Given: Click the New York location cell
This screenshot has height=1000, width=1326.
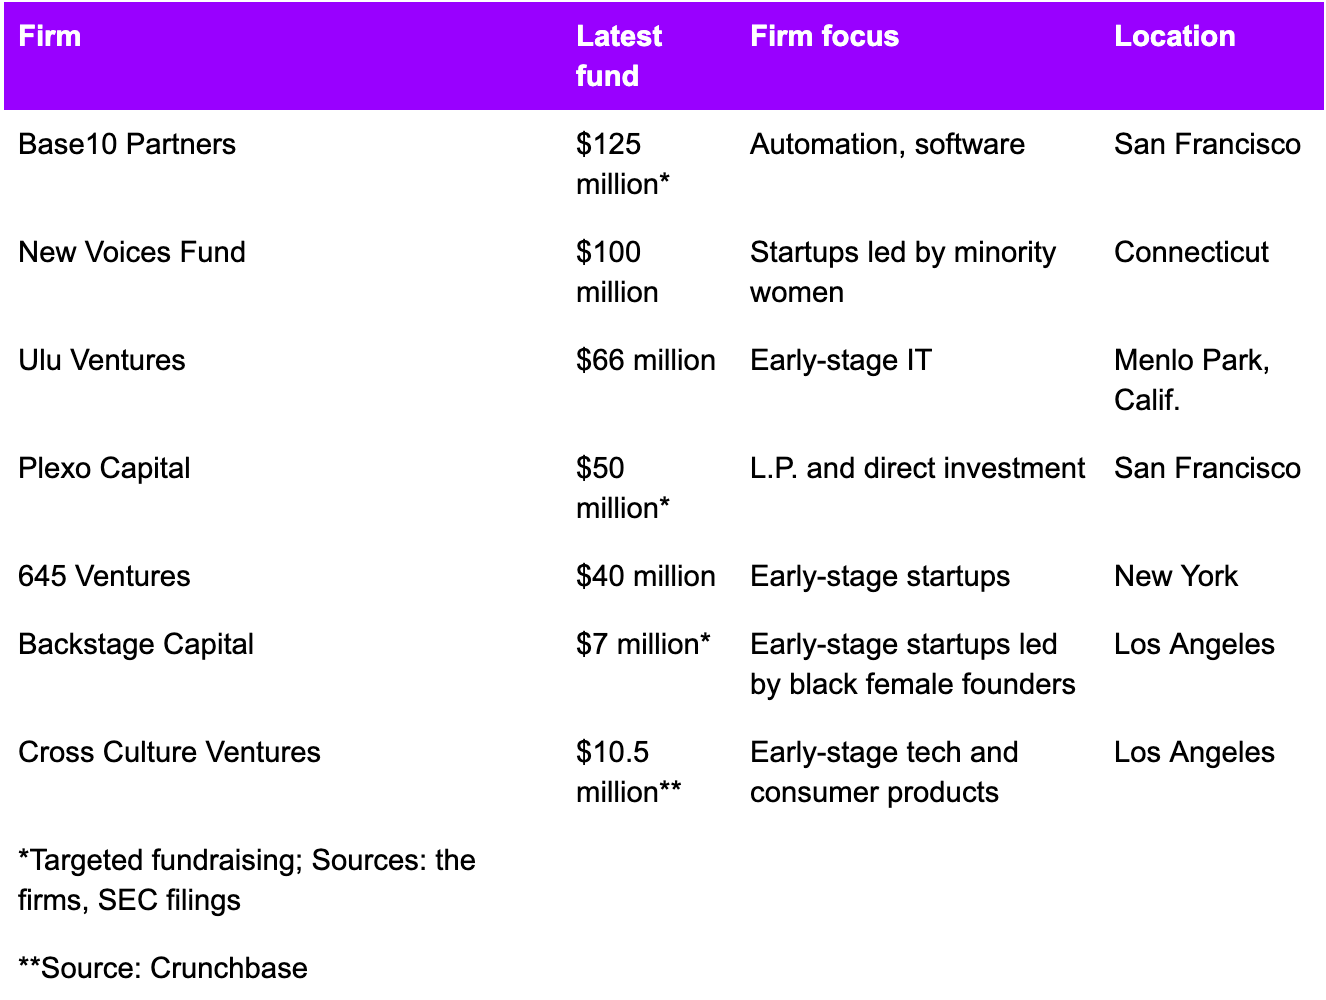Looking at the screenshot, I should pyautogui.click(x=1176, y=576).
